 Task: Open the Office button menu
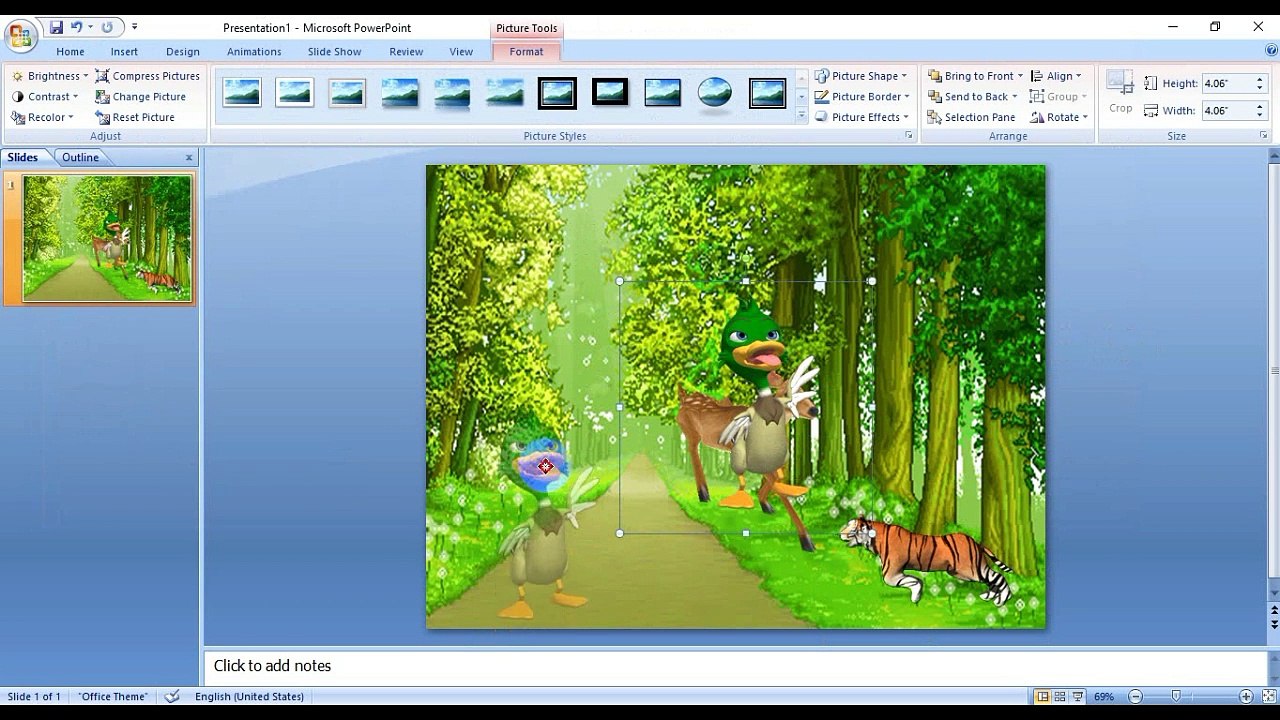(x=20, y=37)
